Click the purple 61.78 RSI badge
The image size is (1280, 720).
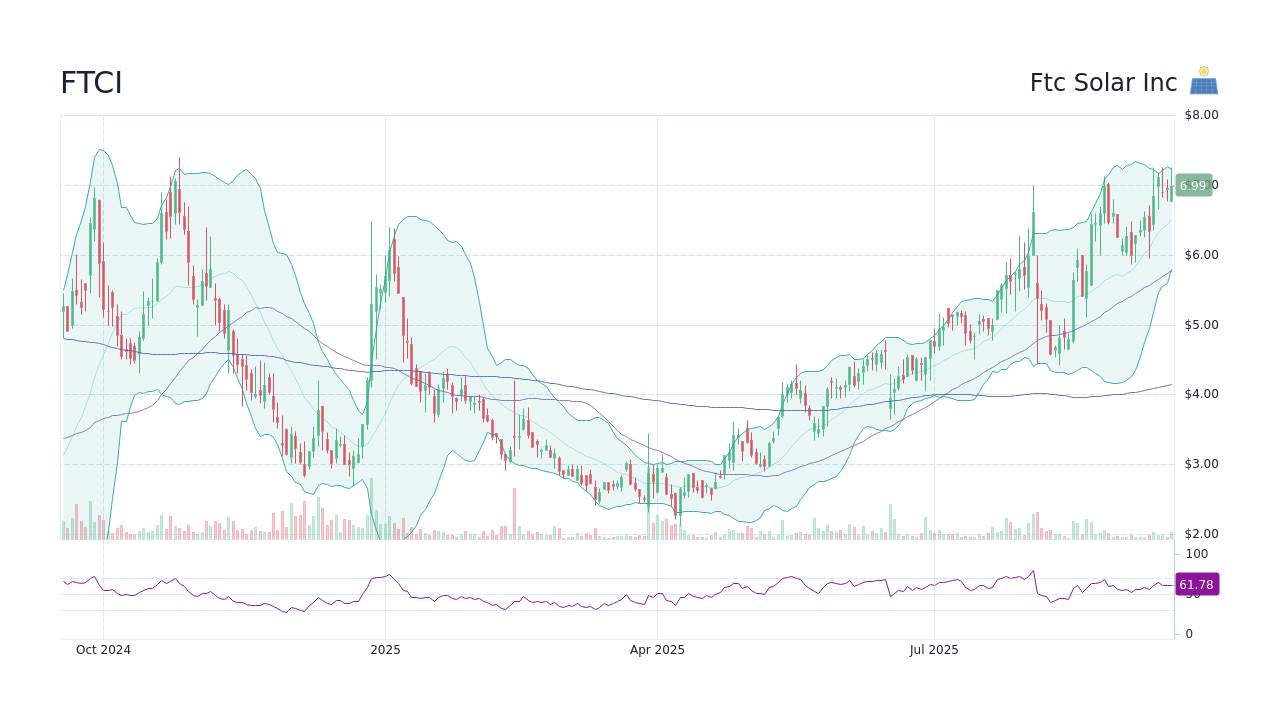point(1196,584)
